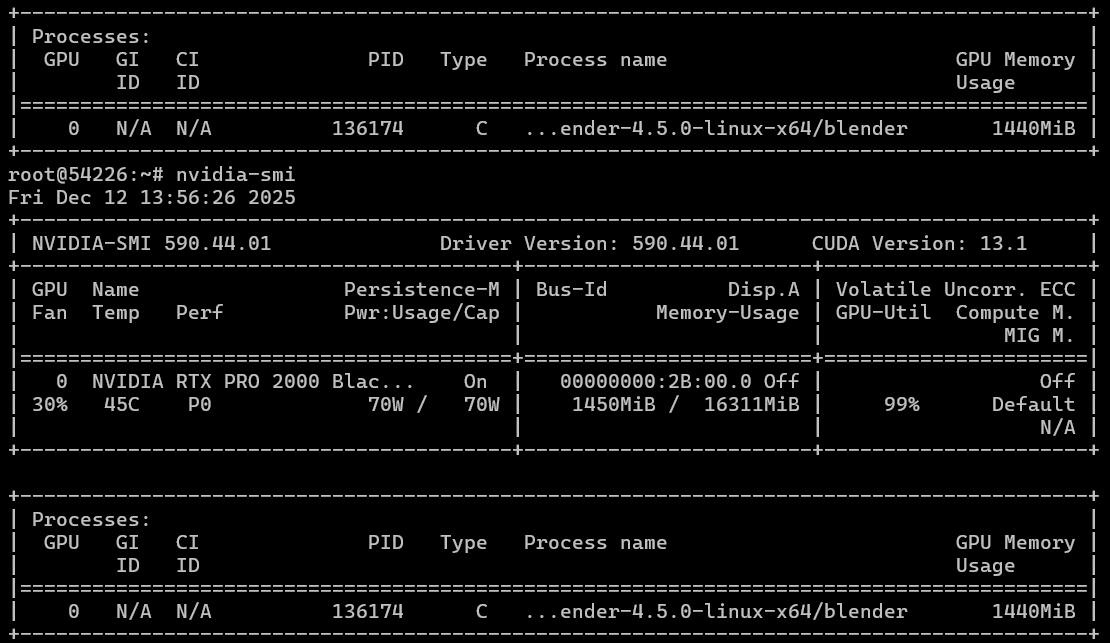Click the Volatile Uncorr. ECC header
This screenshot has width=1110, height=643.
click(x=955, y=290)
